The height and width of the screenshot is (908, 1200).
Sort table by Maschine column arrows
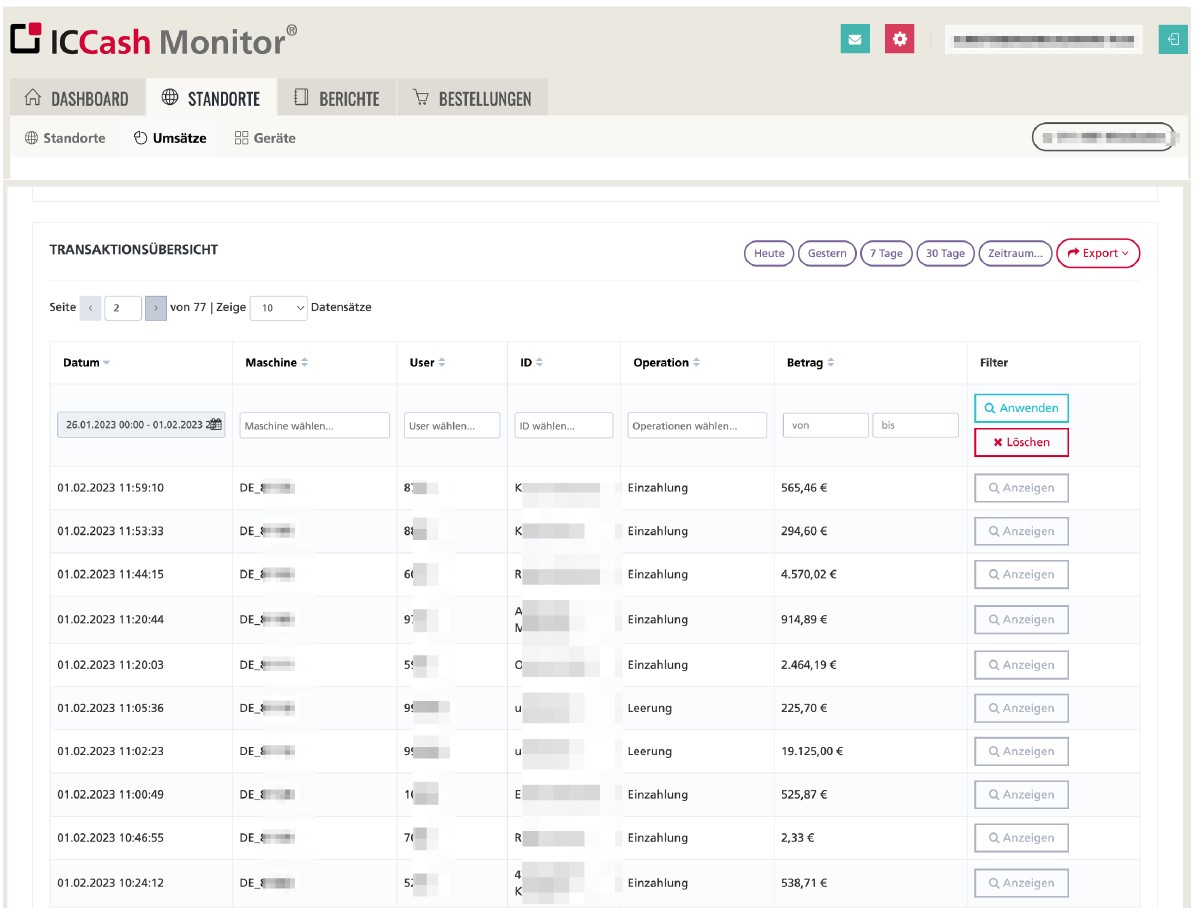pyautogui.click(x=304, y=363)
